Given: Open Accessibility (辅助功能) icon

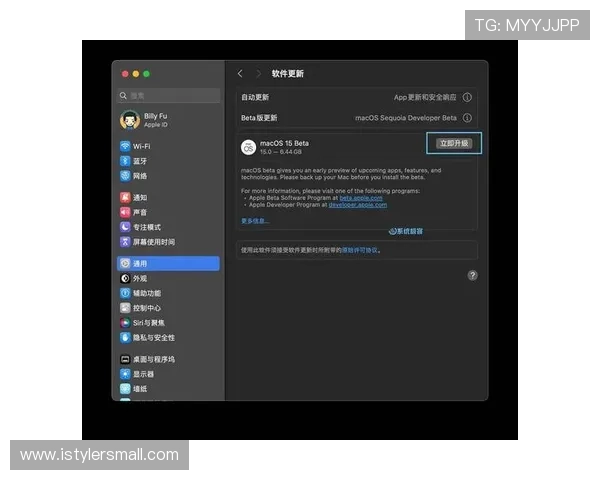Looking at the screenshot, I should pos(125,293).
